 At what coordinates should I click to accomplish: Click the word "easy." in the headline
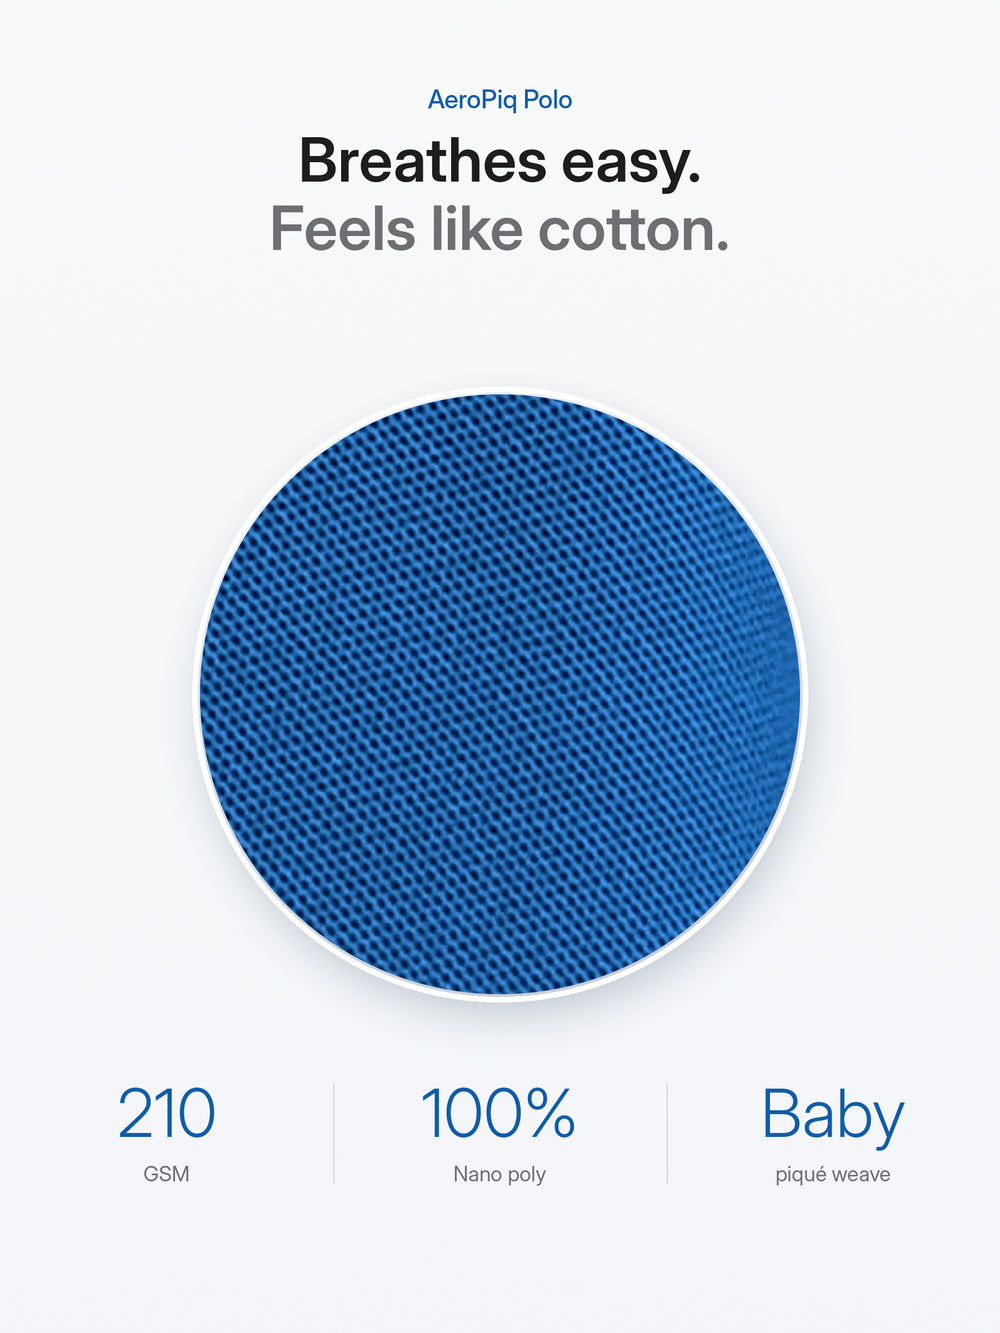(631, 165)
